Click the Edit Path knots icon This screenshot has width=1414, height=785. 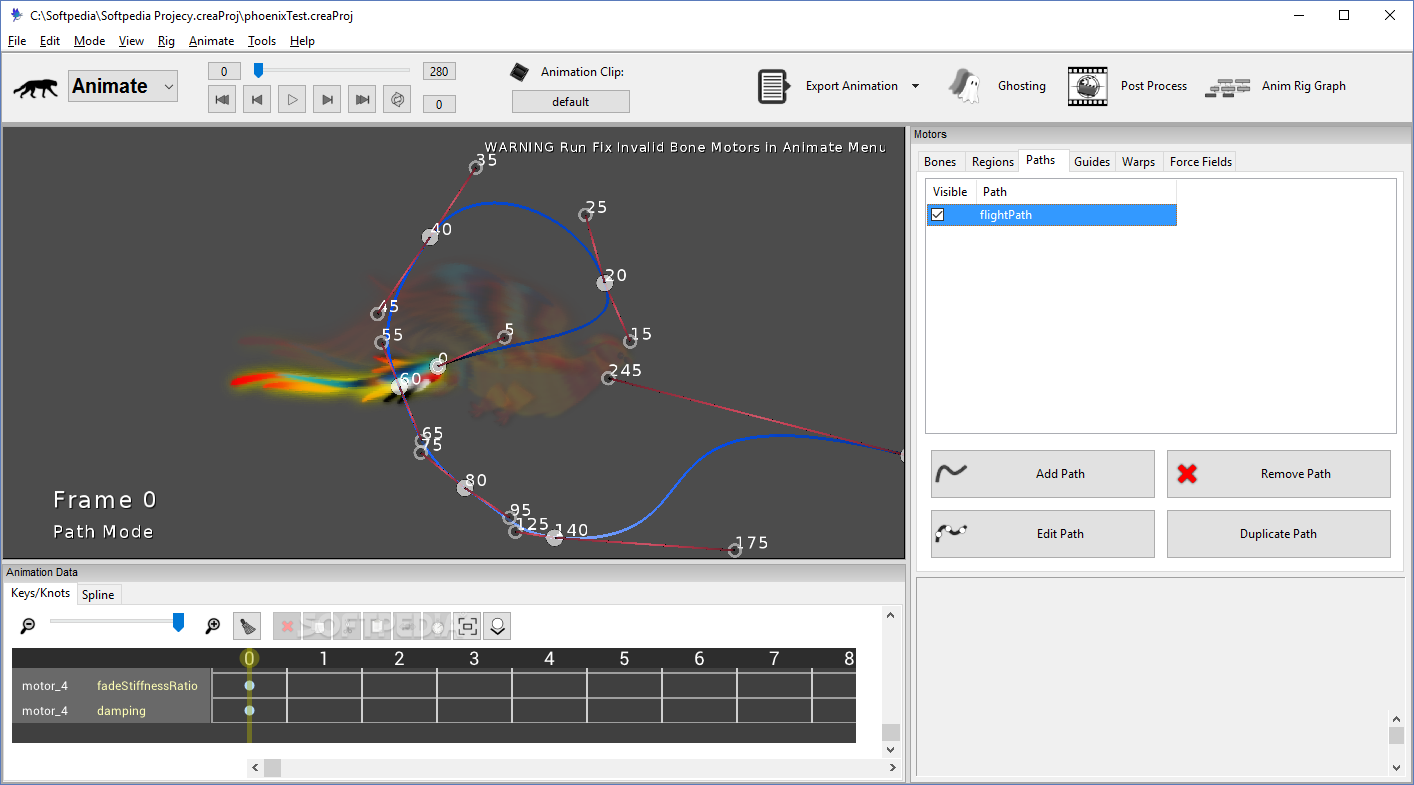951,533
